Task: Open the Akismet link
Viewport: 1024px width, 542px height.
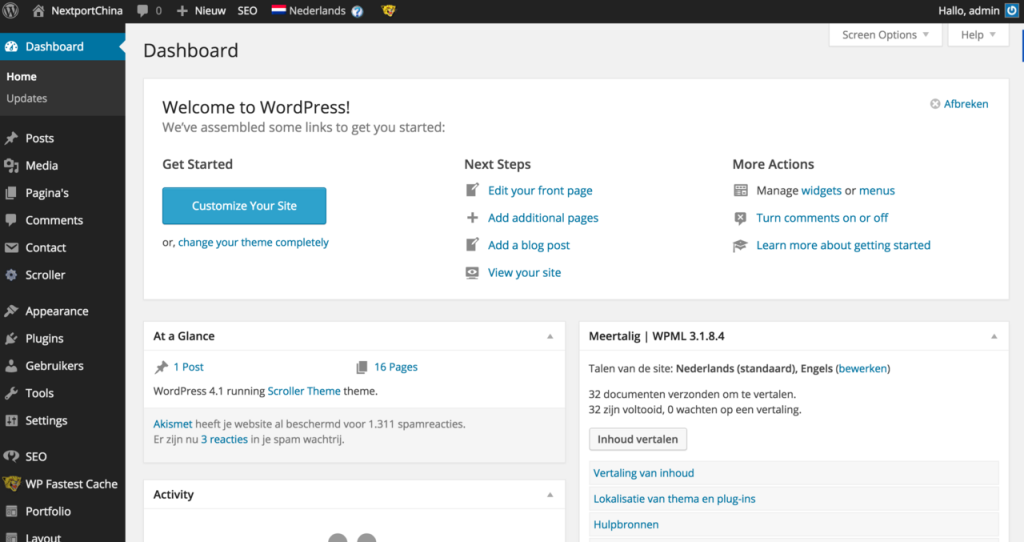Action: click(172, 424)
